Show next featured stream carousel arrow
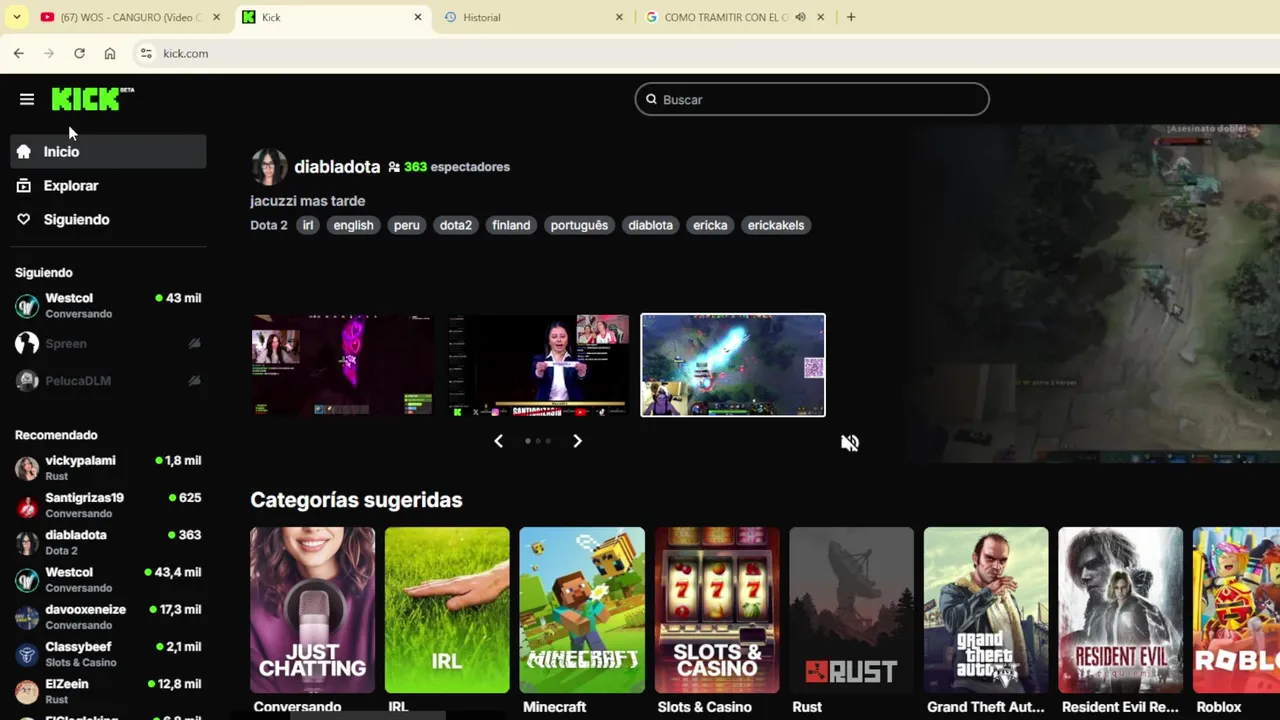Viewport: 1280px width, 720px height. pyautogui.click(x=577, y=441)
